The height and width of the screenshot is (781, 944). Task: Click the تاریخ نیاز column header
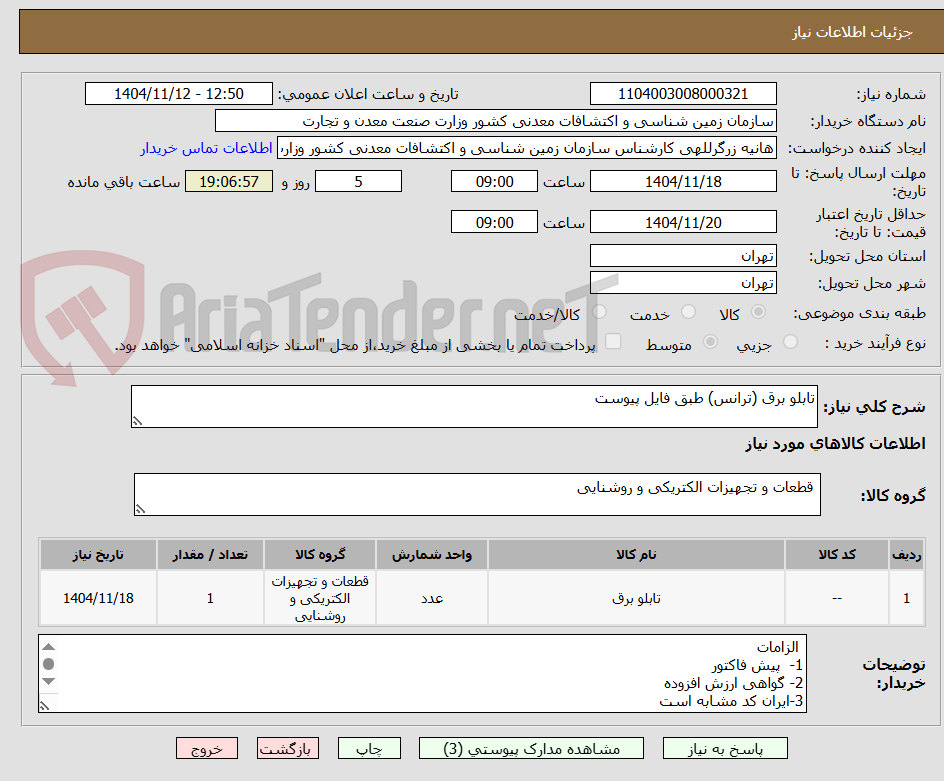point(98,555)
